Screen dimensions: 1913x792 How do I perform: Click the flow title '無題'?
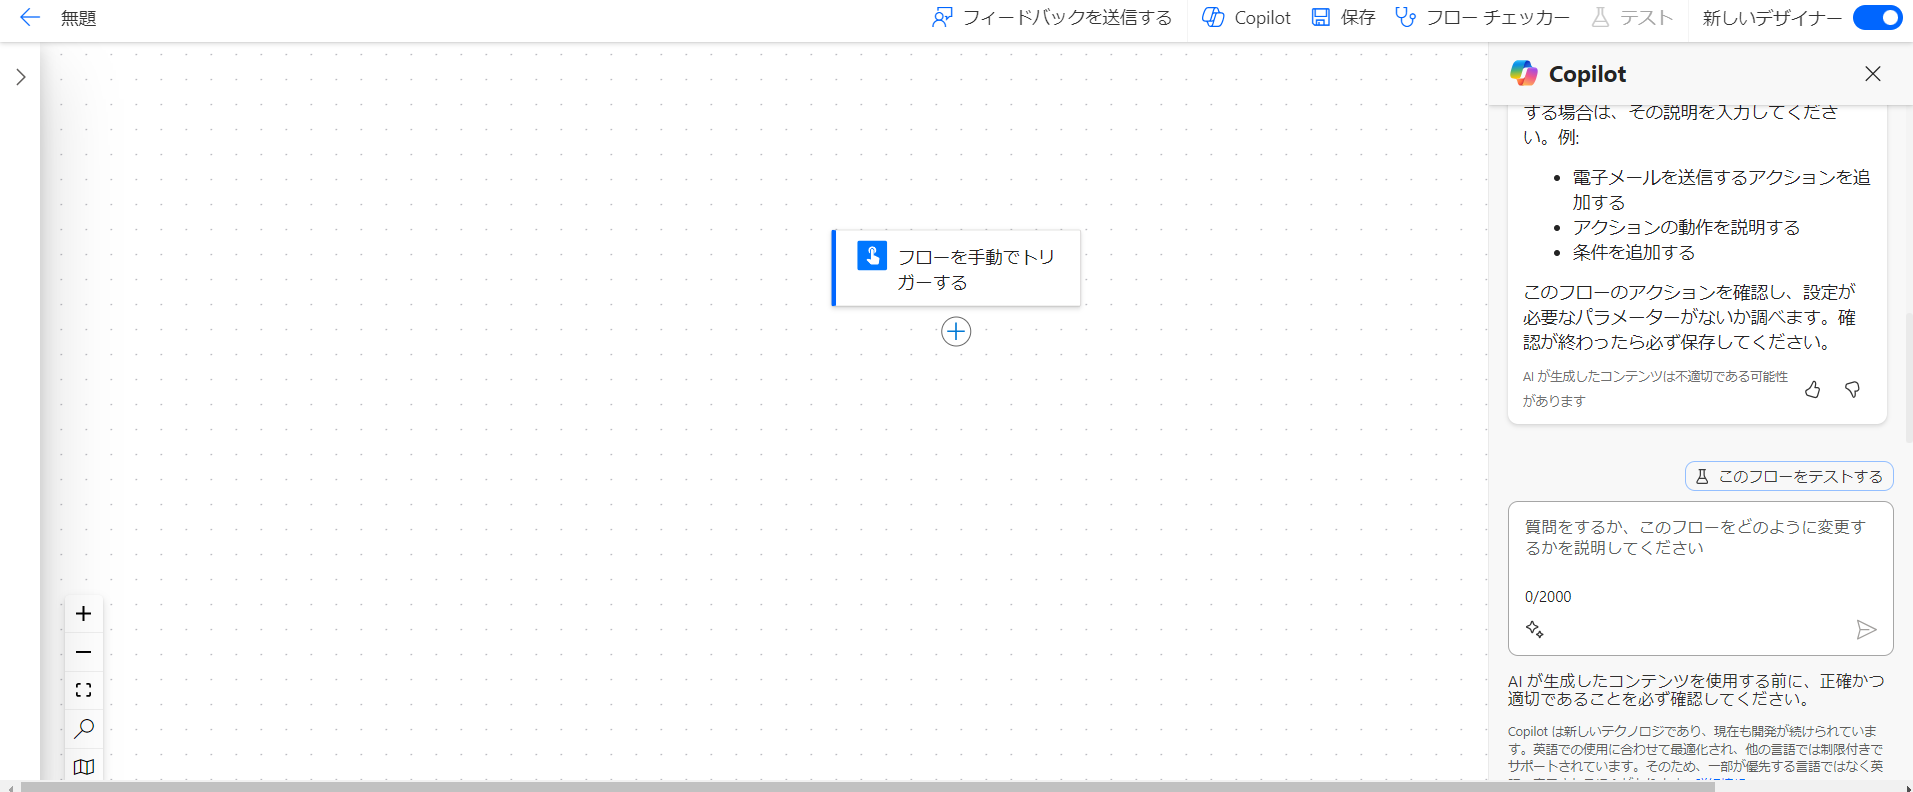[x=78, y=18]
